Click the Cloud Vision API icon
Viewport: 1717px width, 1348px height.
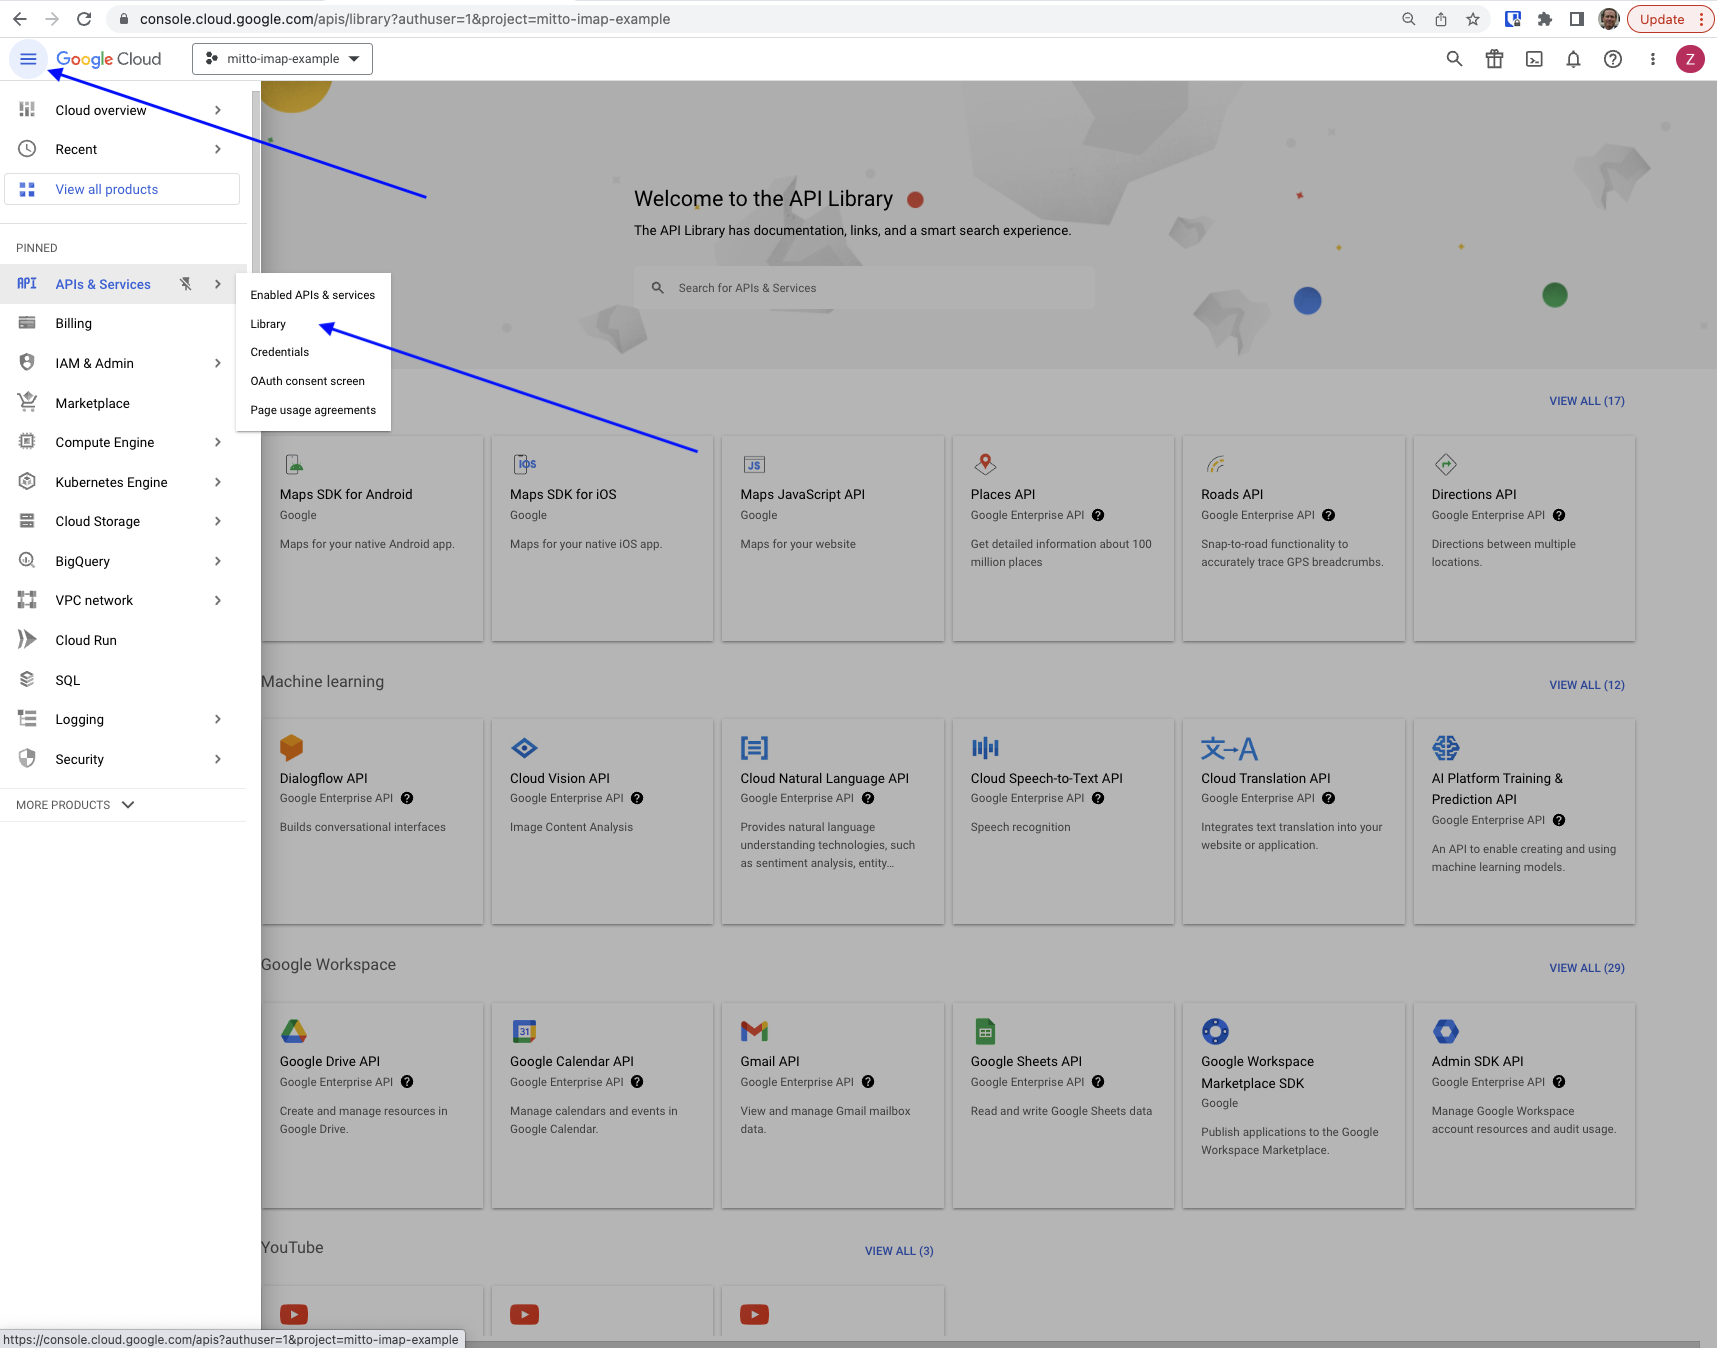[x=524, y=748]
